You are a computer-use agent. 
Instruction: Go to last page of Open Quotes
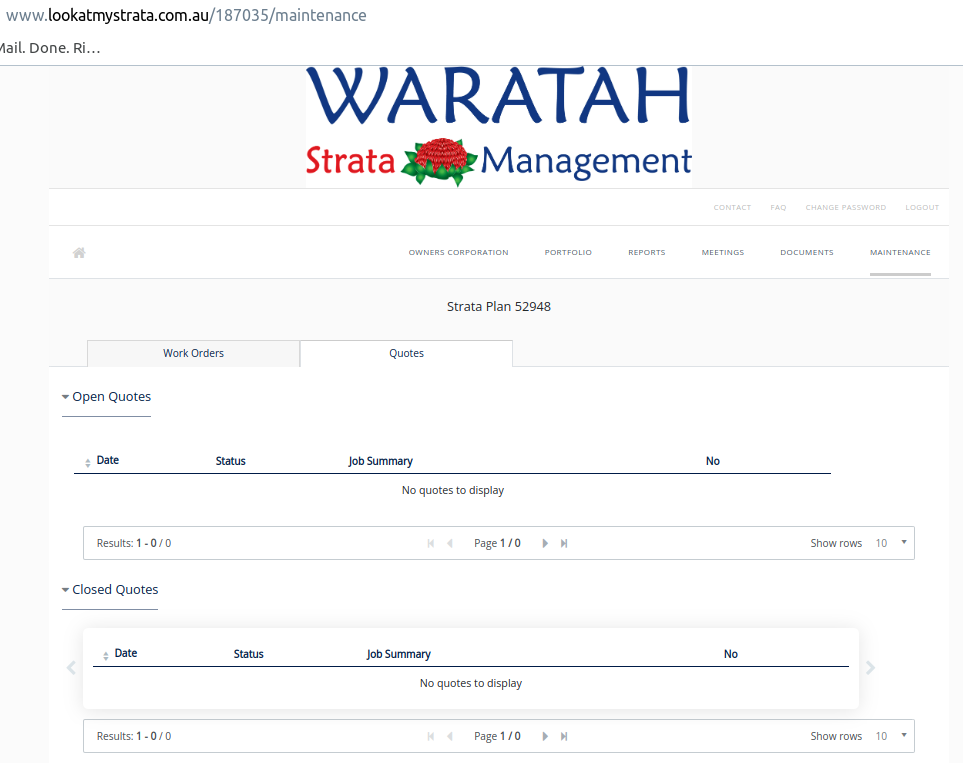pos(564,543)
